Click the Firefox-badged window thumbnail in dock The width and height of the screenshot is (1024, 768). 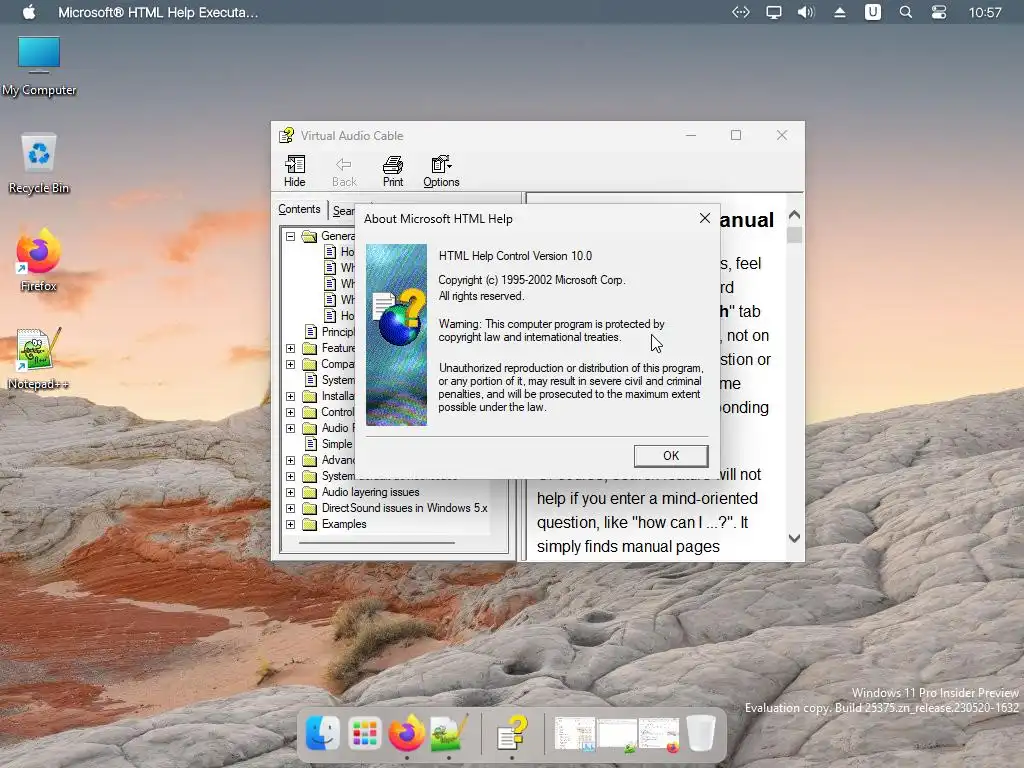click(x=658, y=734)
